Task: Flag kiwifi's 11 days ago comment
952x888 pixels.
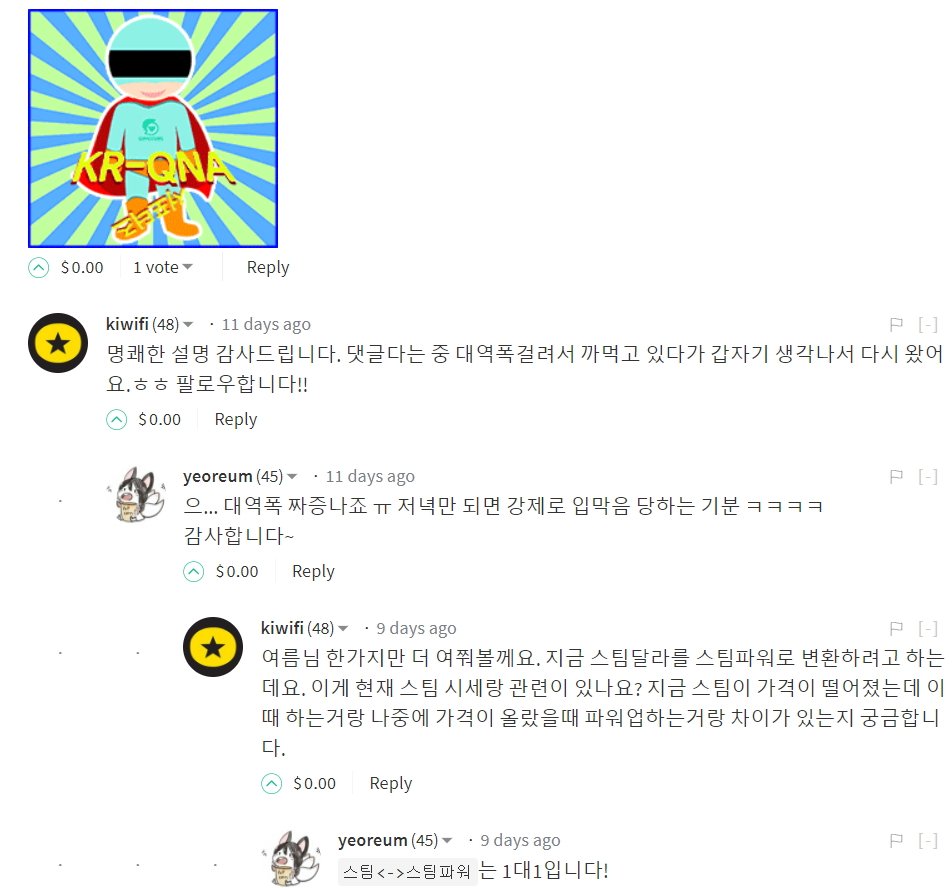Action: point(896,325)
